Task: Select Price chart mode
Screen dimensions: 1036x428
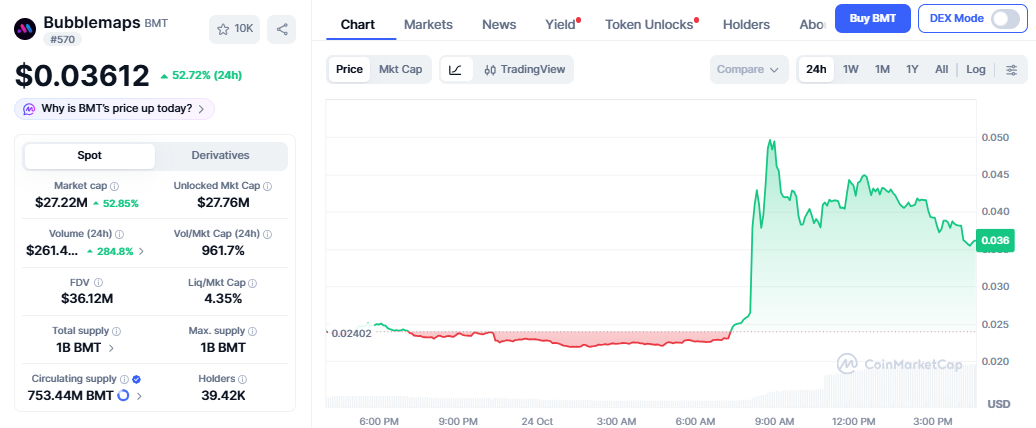Action: point(349,69)
